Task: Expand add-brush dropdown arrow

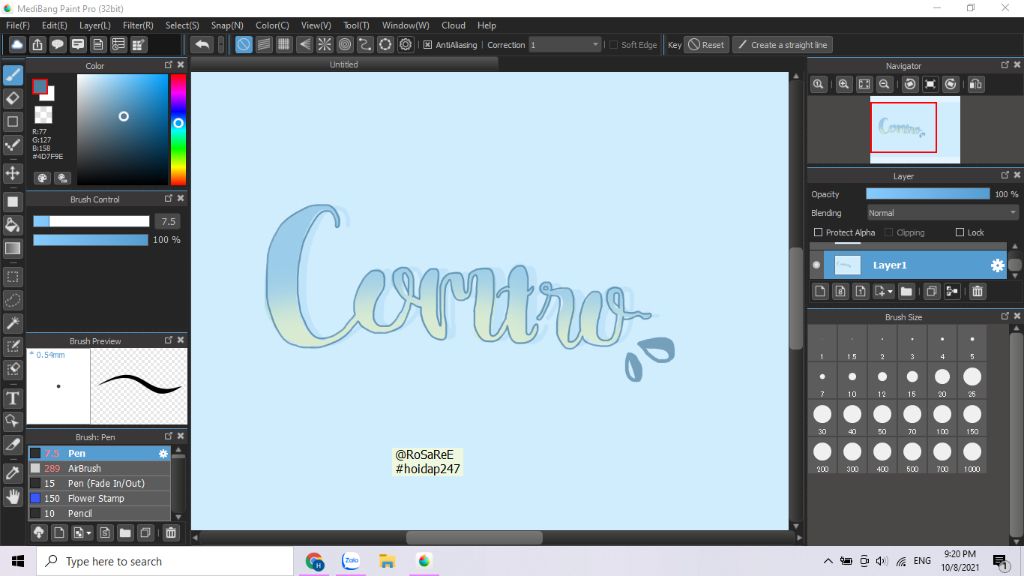Action: (89, 534)
